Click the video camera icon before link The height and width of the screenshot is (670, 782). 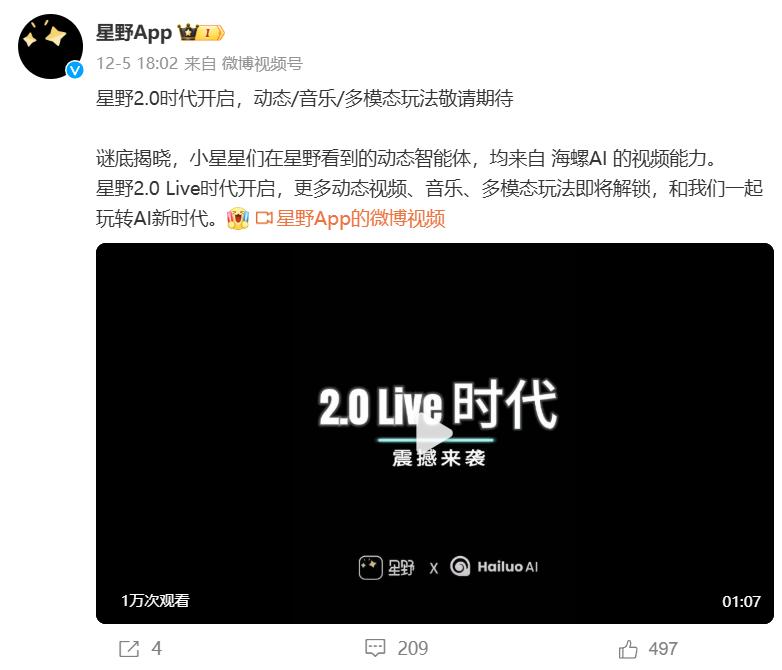point(264,218)
